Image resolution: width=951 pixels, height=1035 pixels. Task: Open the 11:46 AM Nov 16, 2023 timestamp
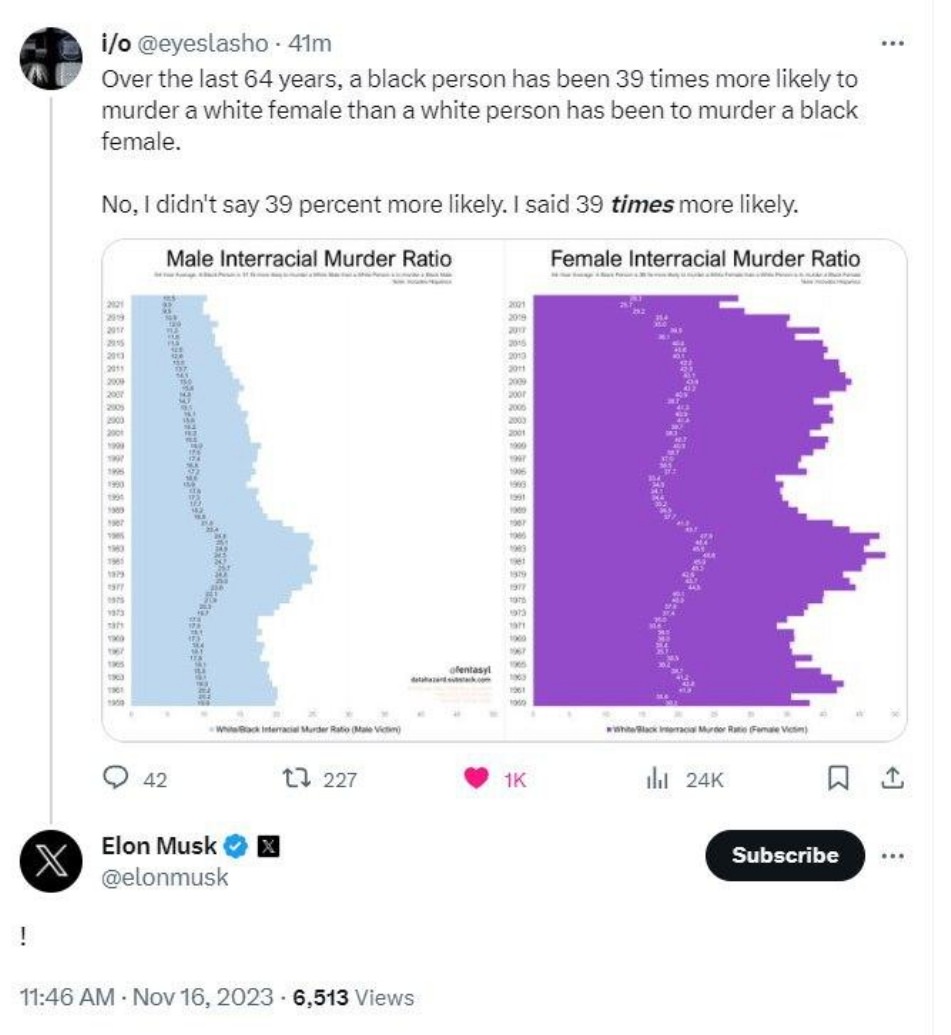(x=147, y=997)
